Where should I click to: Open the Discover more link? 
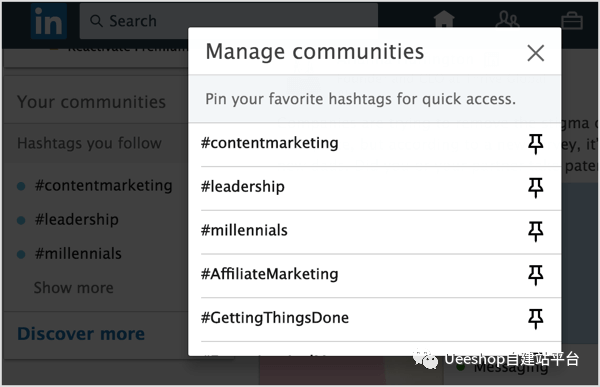pos(81,333)
